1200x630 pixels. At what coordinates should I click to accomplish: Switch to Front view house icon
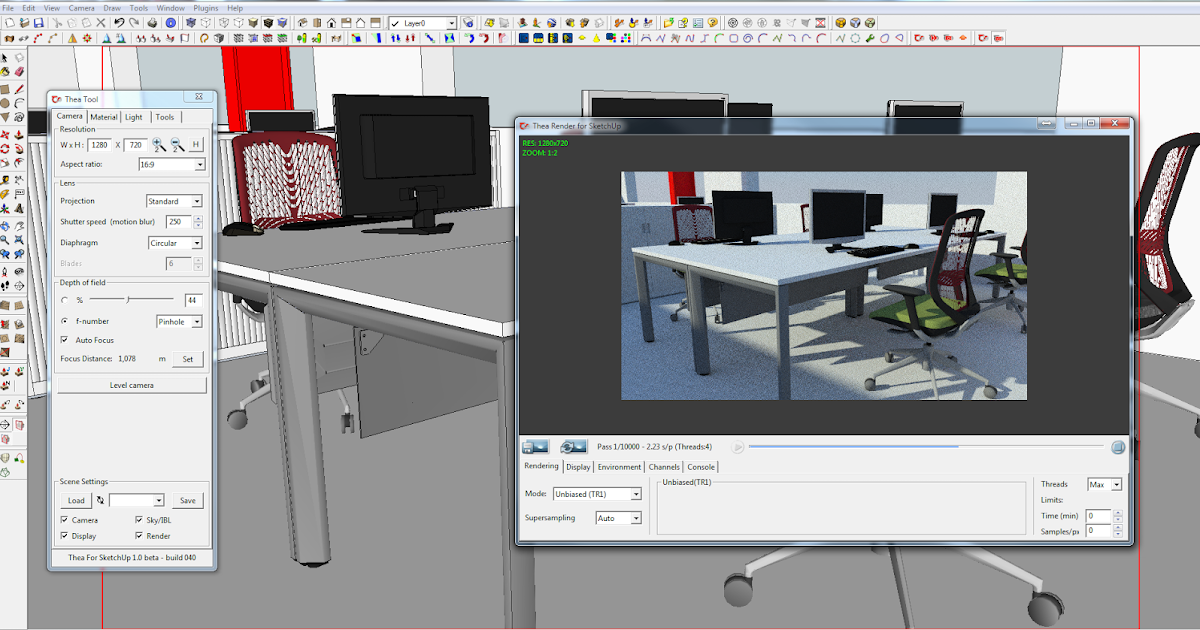pos(331,22)
